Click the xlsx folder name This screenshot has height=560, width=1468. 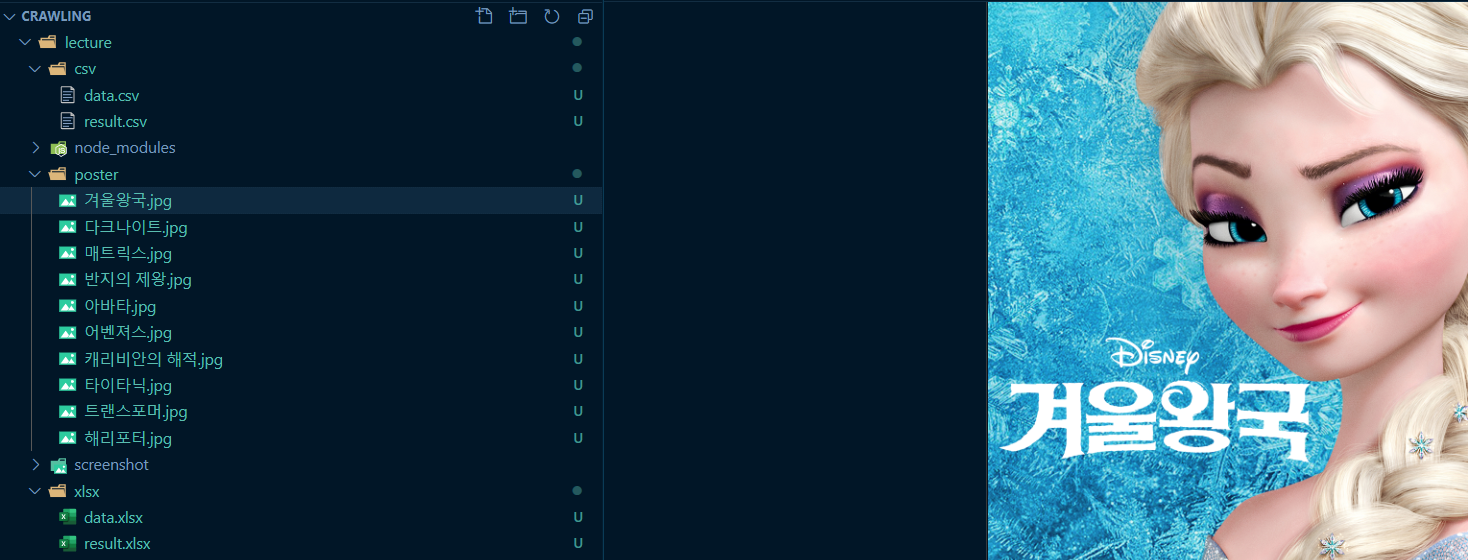[x=87, y=491]
